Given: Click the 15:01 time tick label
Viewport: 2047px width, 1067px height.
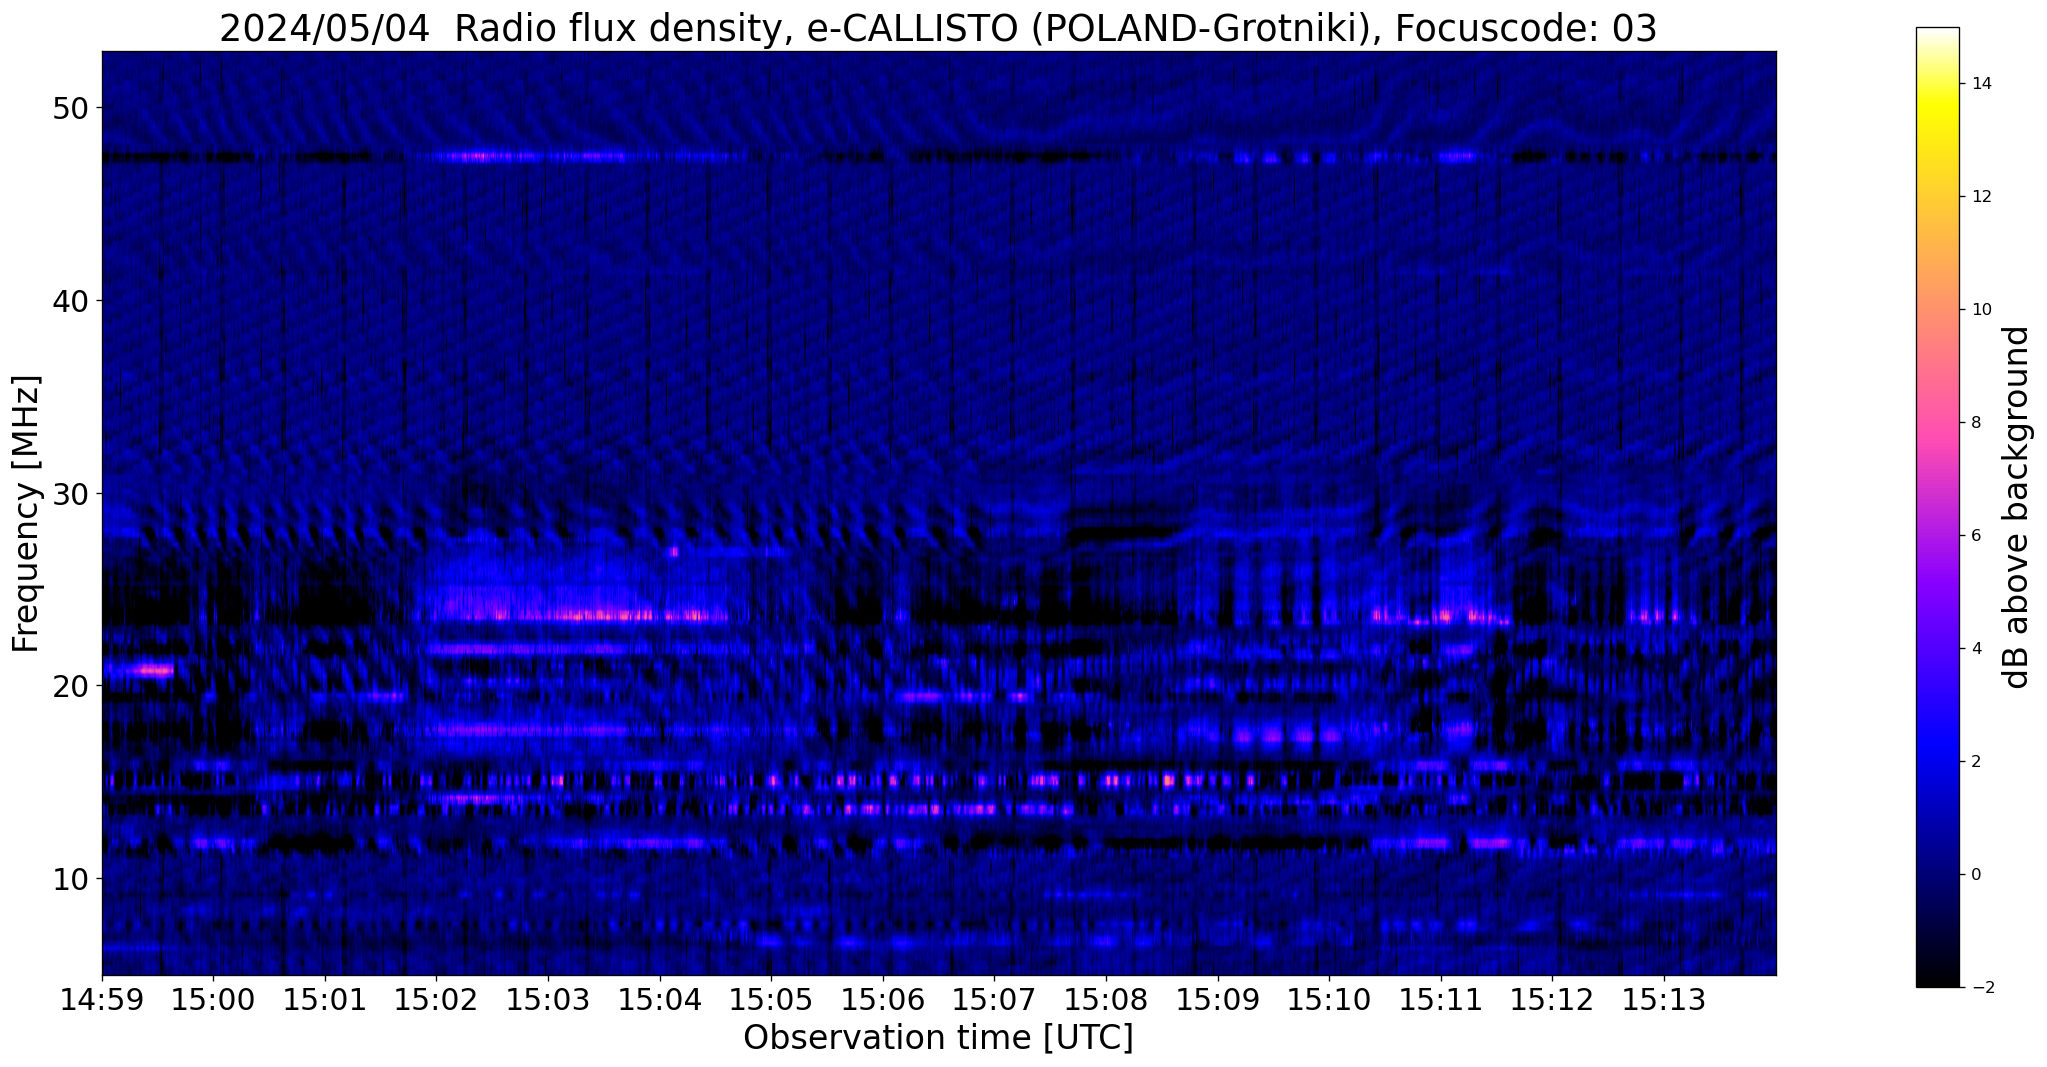Looking at the screenshot, I should (325, 1001).
